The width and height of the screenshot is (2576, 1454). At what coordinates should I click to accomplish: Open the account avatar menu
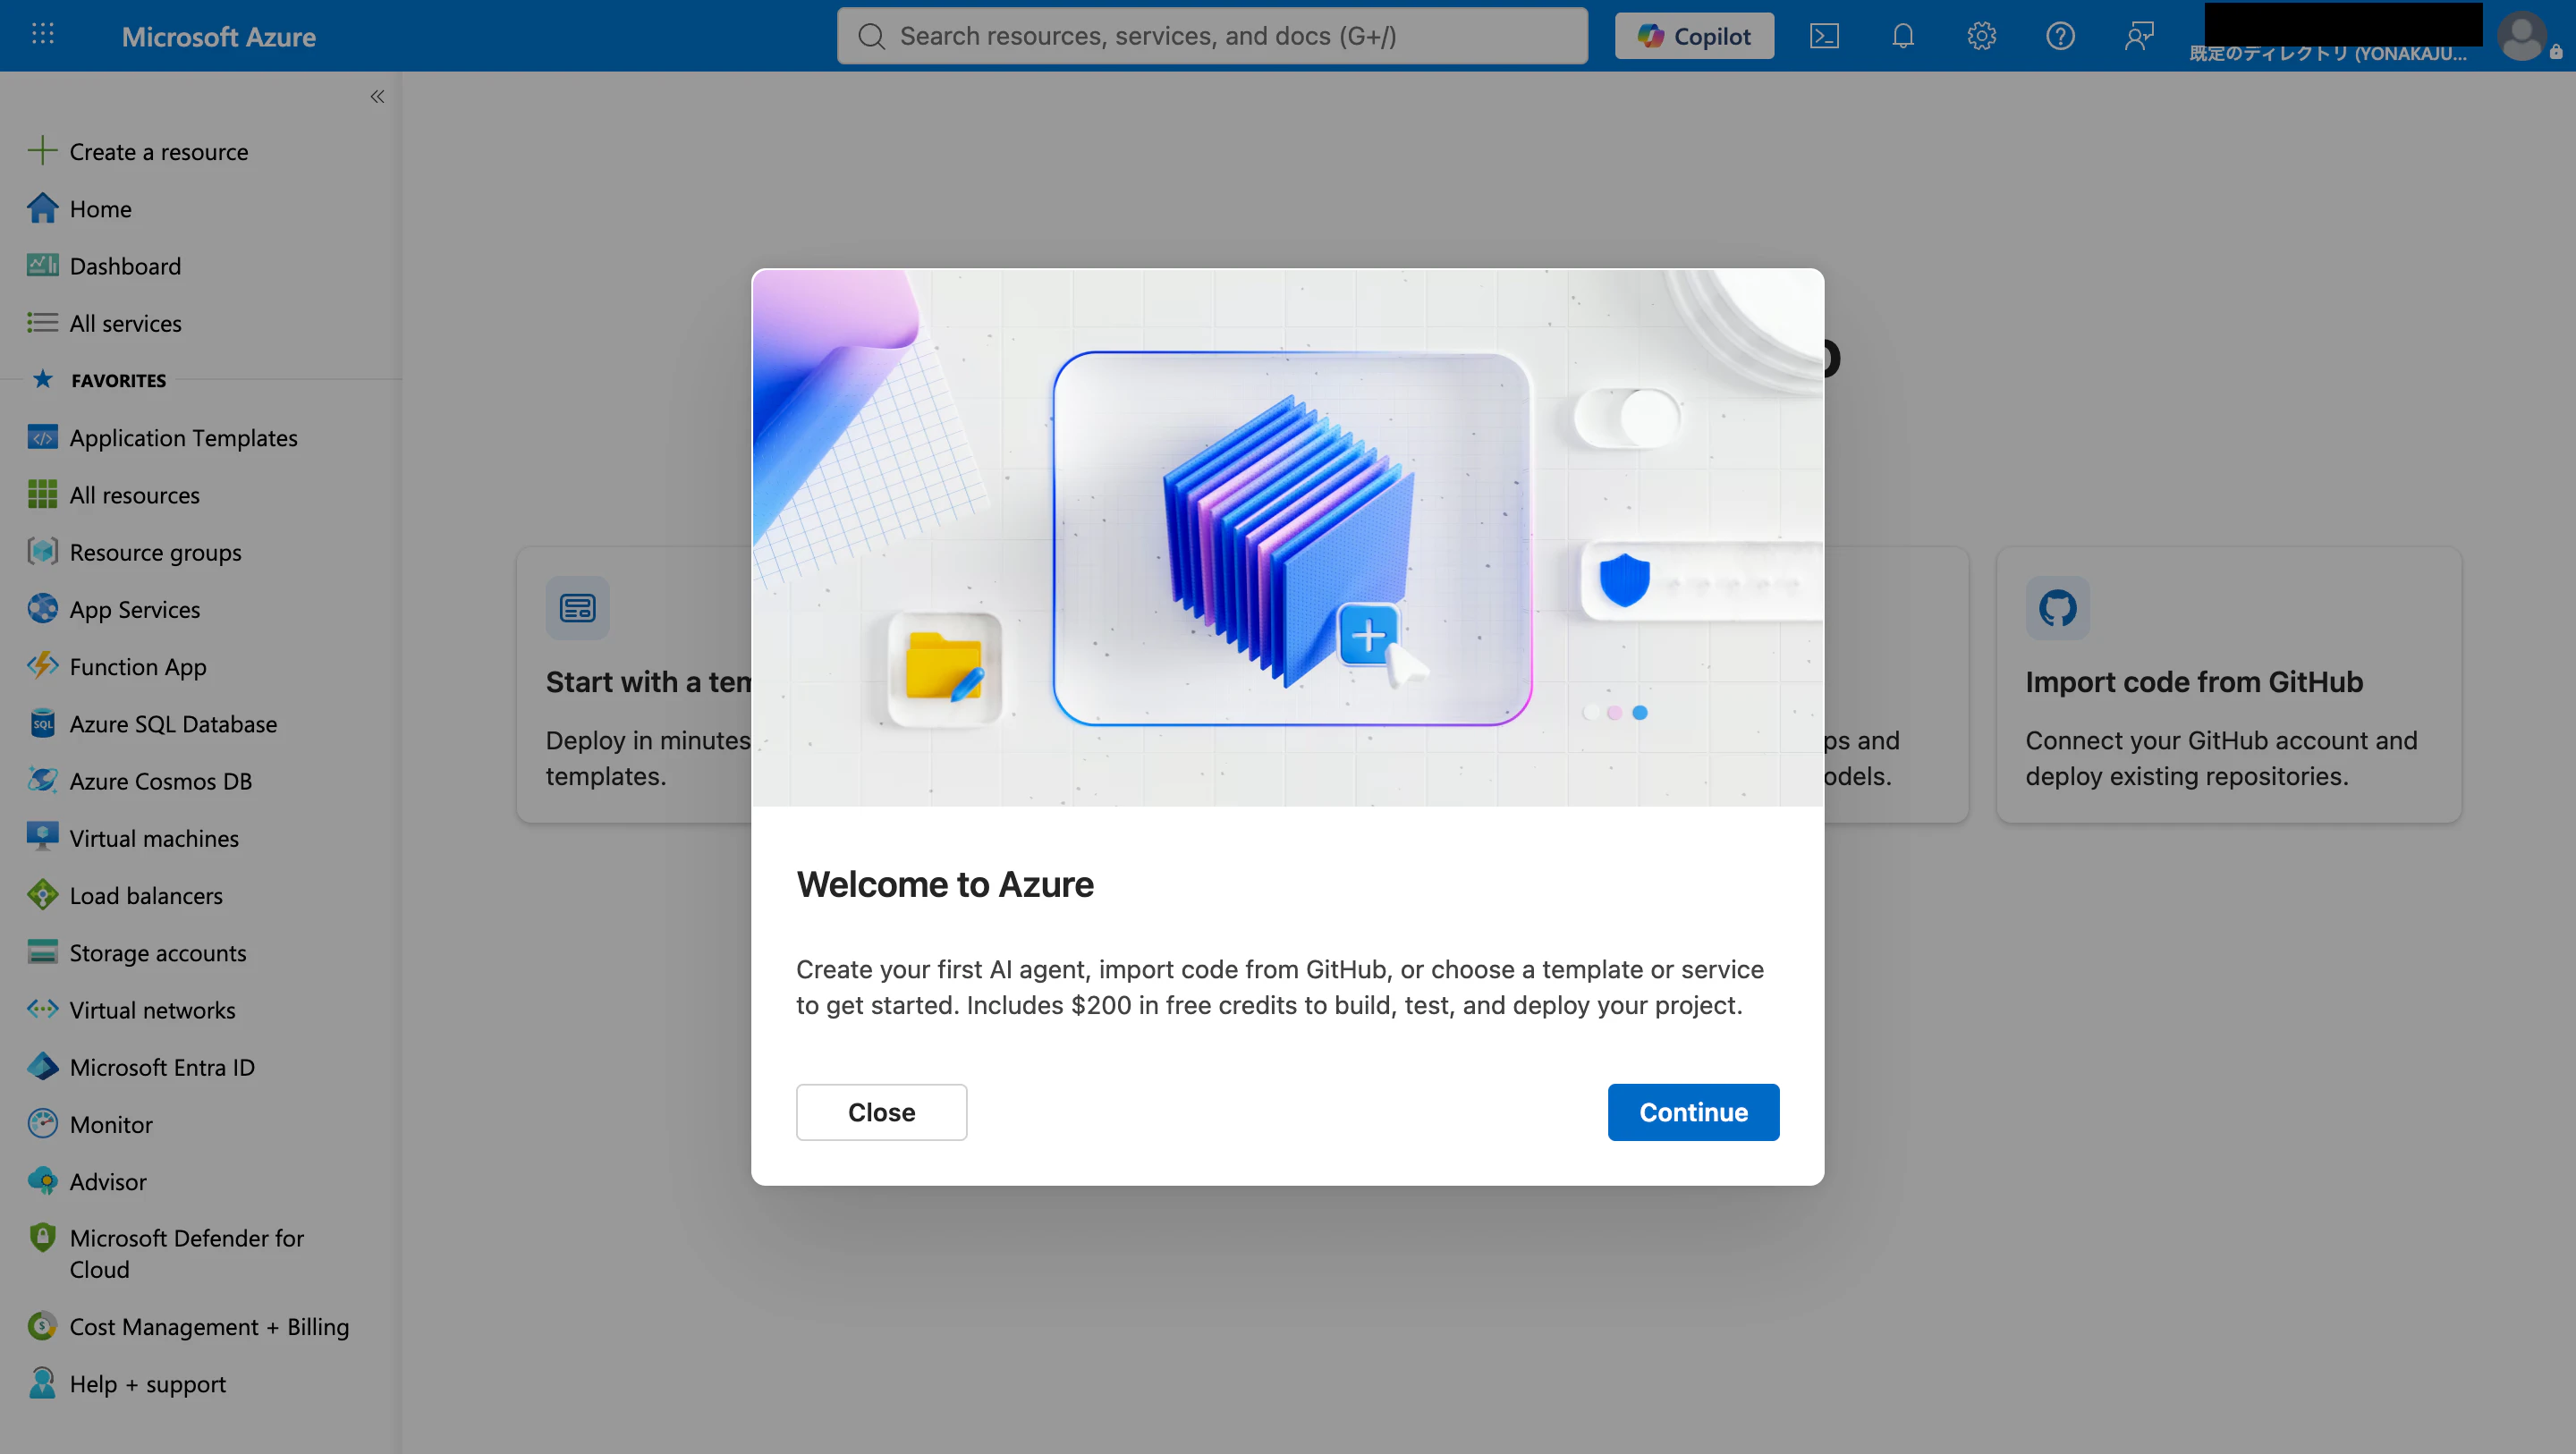[x=2521, y=36]
